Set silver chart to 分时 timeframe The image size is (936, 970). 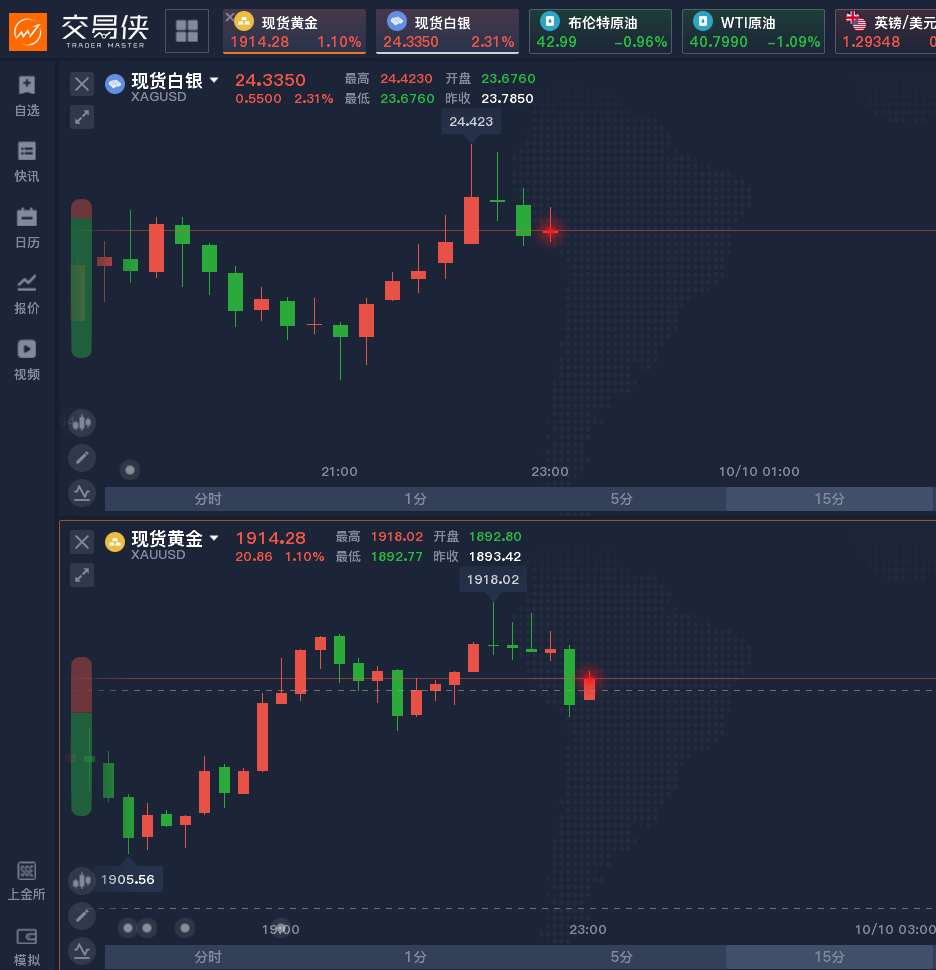(208, 499)
